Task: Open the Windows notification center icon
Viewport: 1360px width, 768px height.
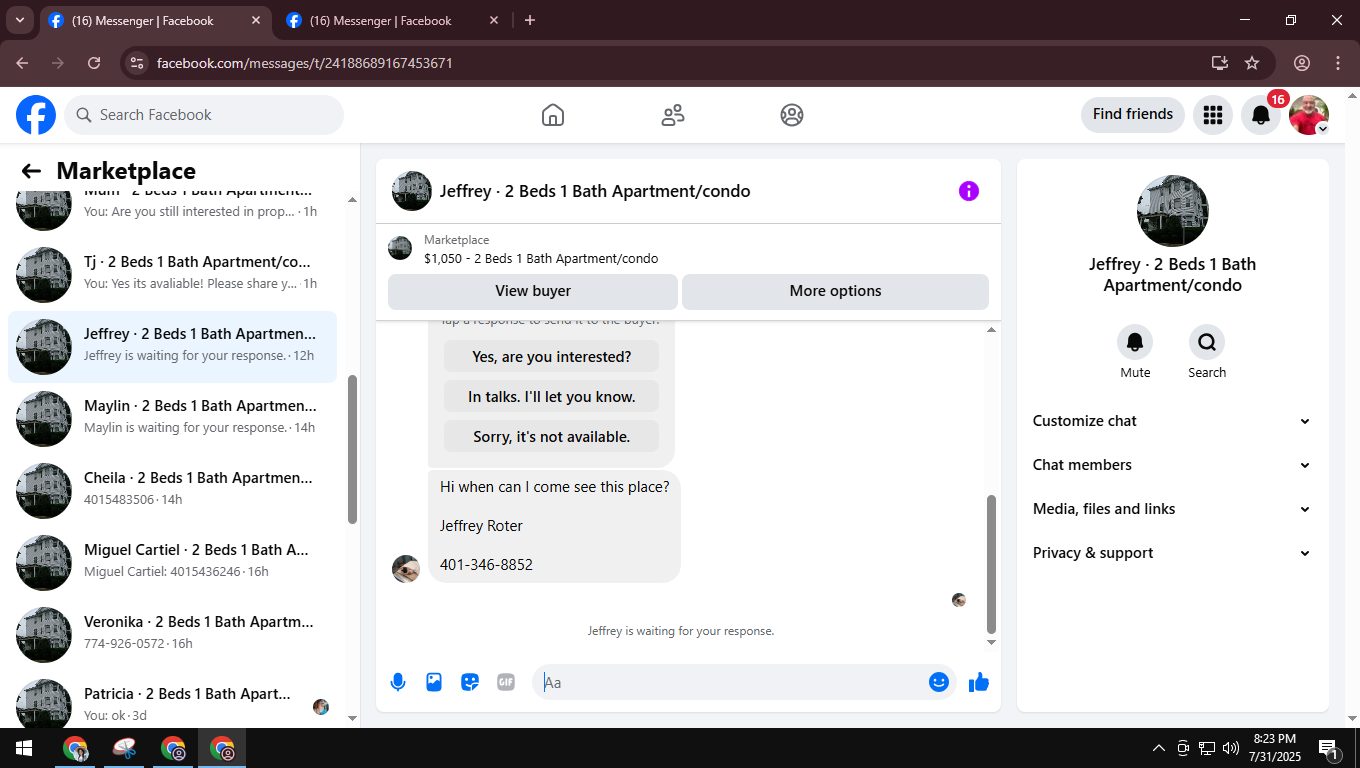Action: click(x=1329, y=748)
